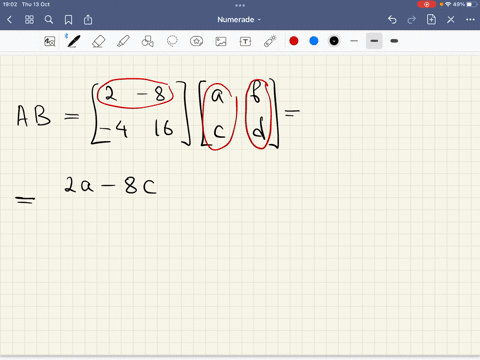
Task: Choose the blue pen color
Action: tap(314, 41)
